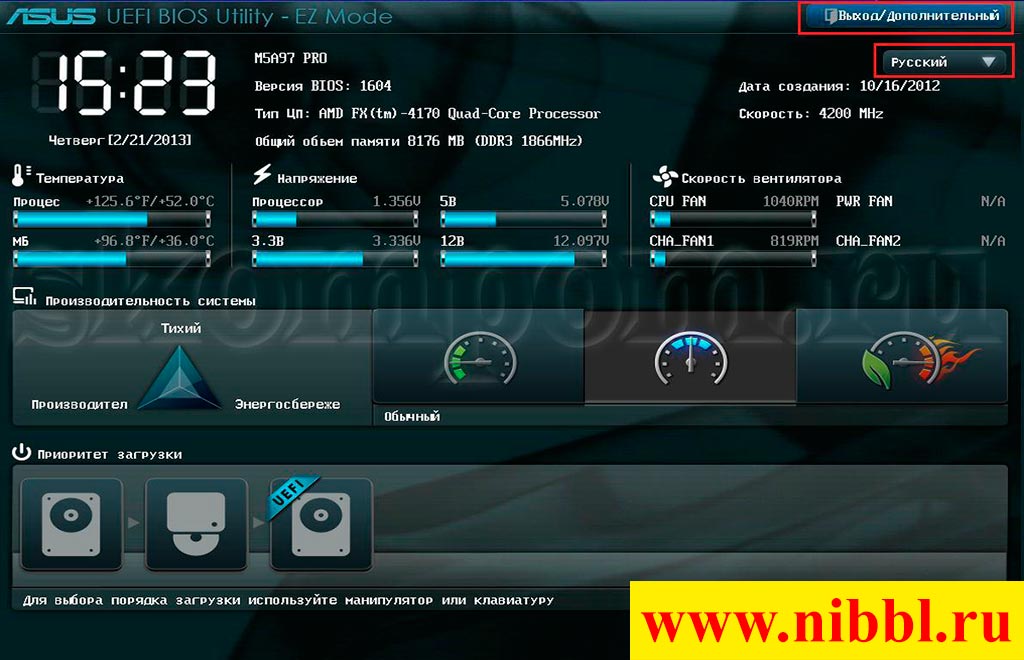Click the processor voltage 1.356V bar
Screen dimensions: 1024x660
[x=335, y=219]
